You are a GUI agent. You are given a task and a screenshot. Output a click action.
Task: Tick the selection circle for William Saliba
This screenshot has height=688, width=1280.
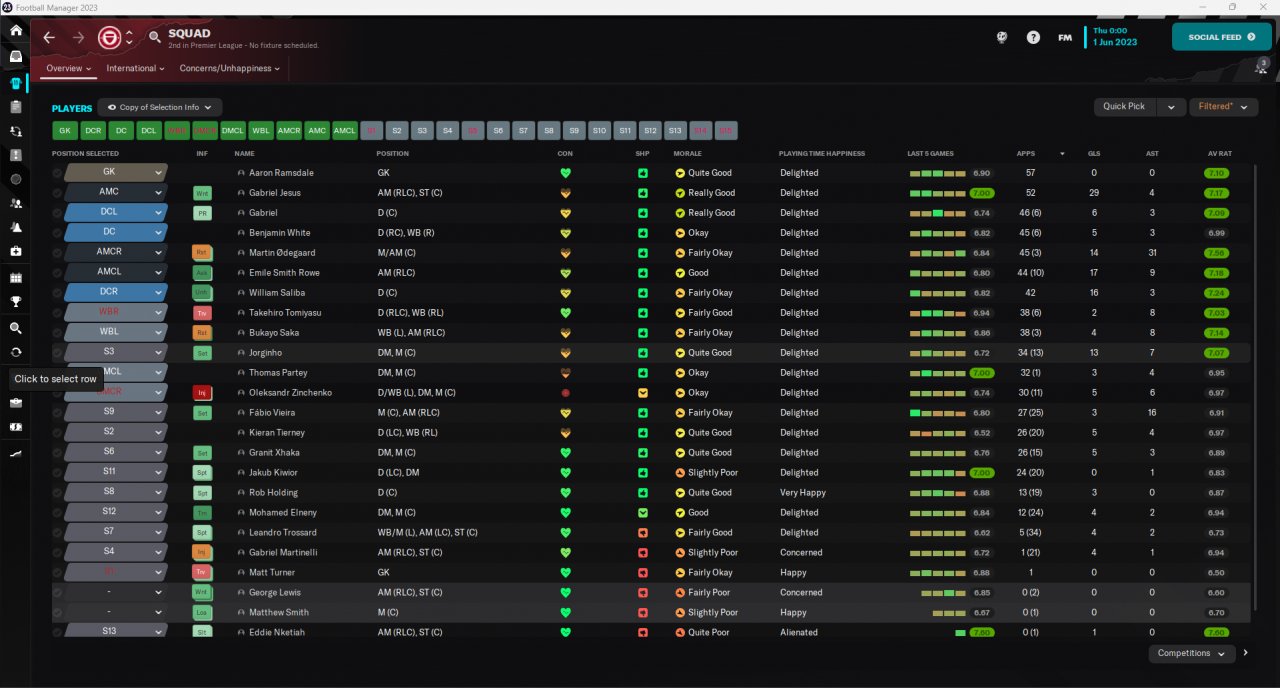57,293
